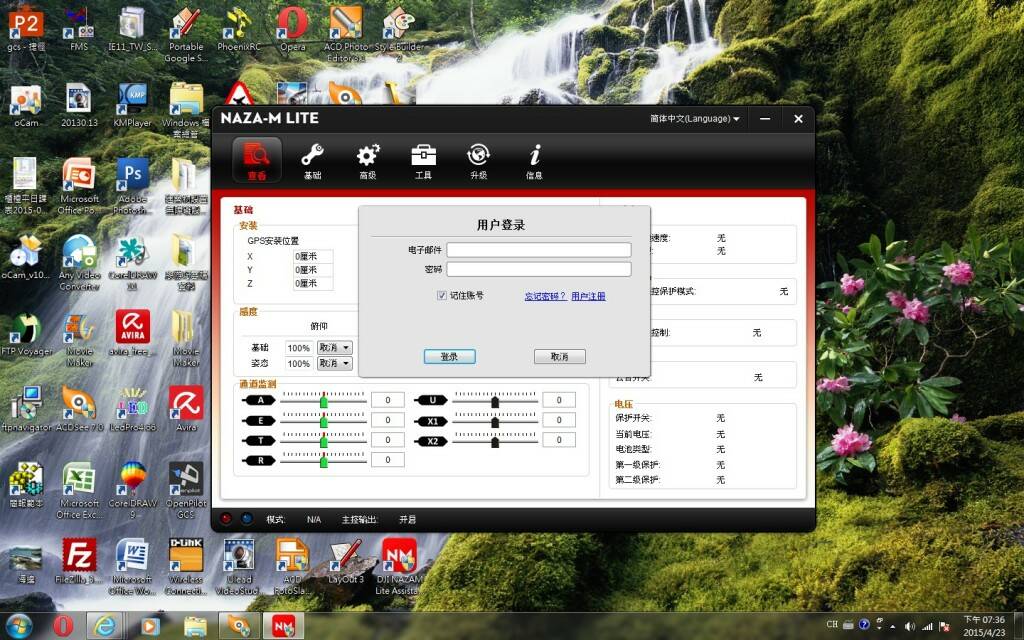Open the D-Link Wireless Connection desktop icon
Viewport: 1024px width, 640px height.
(x=186, y=566)
